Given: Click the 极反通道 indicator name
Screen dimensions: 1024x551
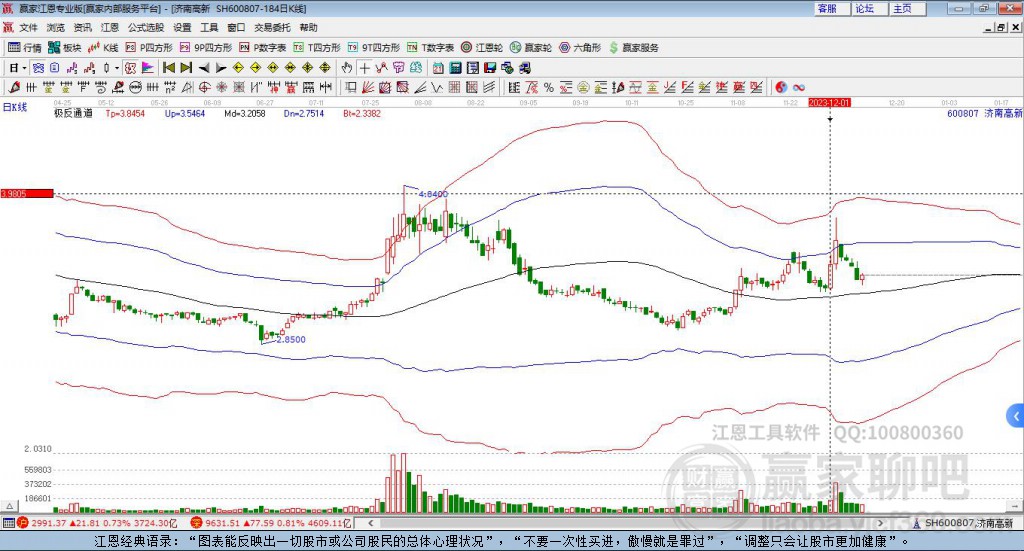Looking at the screenshot, I should click(x=73, y=113).
